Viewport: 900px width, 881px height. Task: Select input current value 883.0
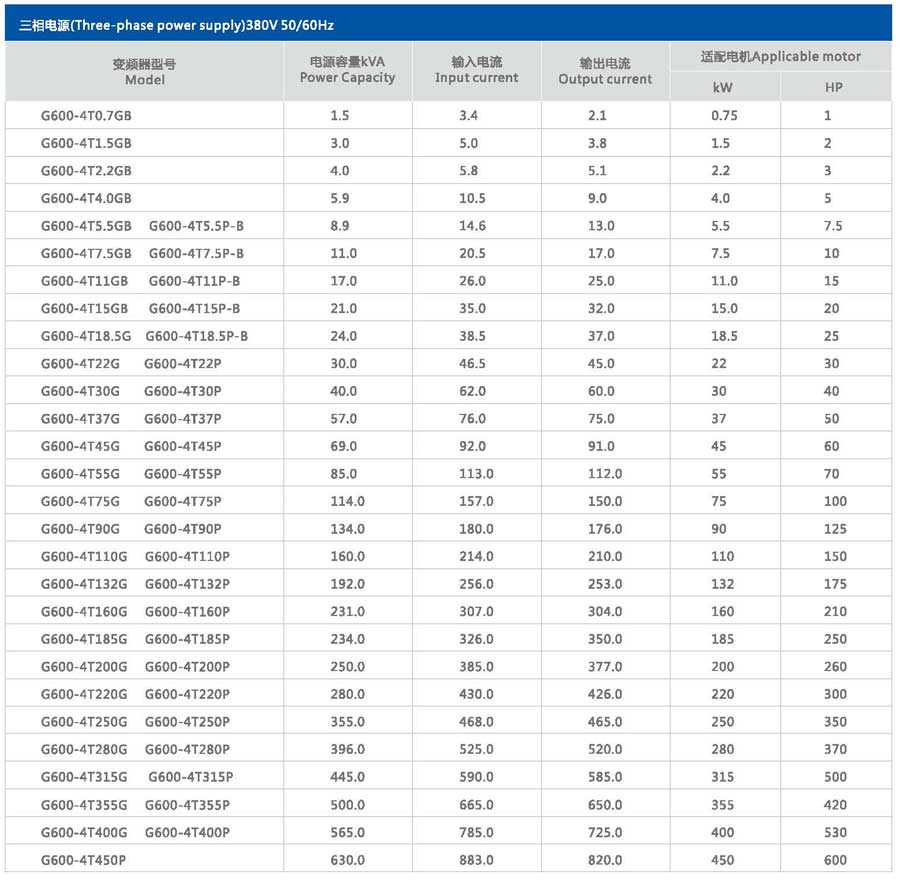(476, 860)
